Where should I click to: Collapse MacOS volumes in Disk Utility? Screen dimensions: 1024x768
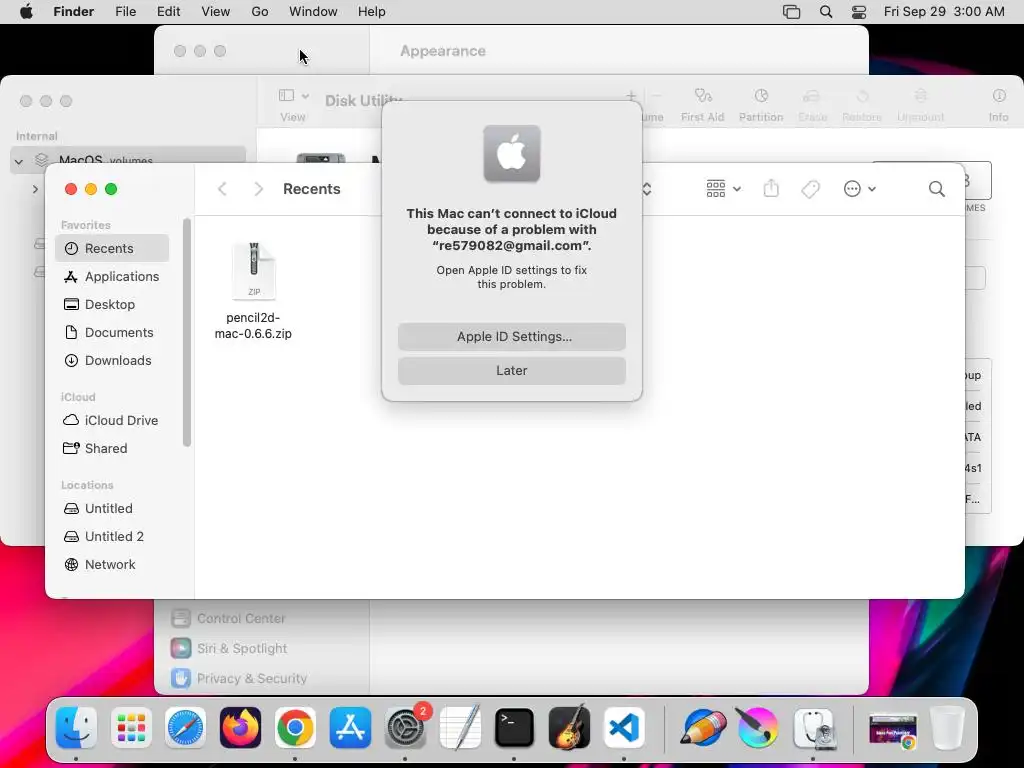click(19, 161)
